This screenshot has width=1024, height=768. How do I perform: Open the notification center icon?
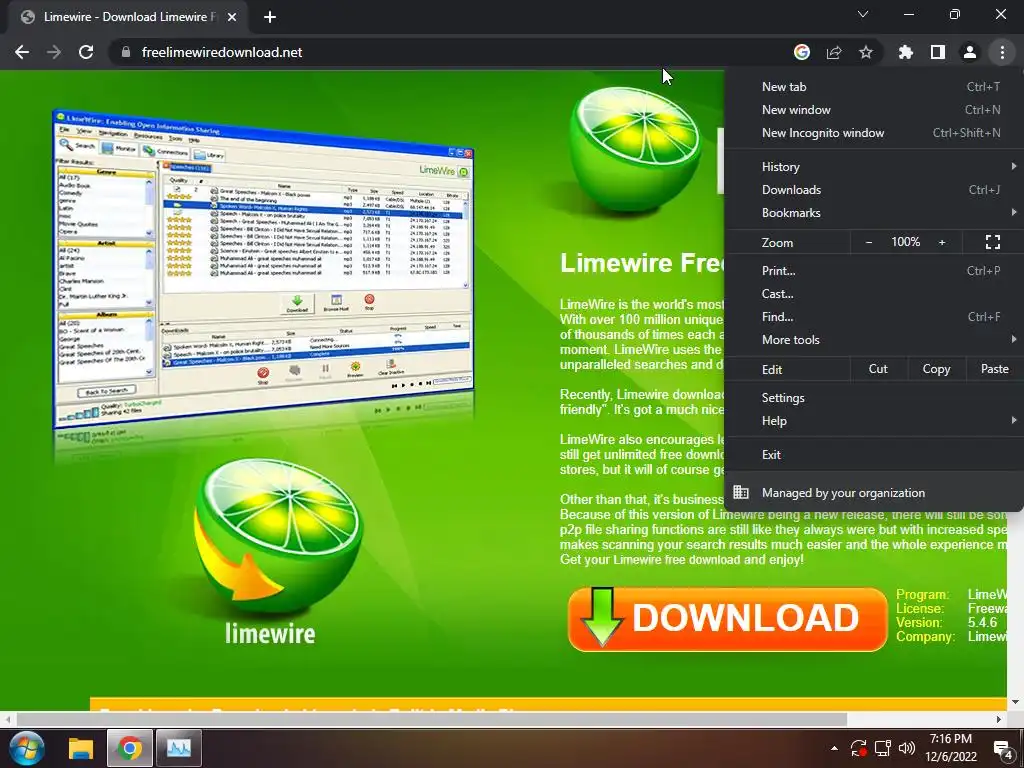click(x=1002, y=748)
